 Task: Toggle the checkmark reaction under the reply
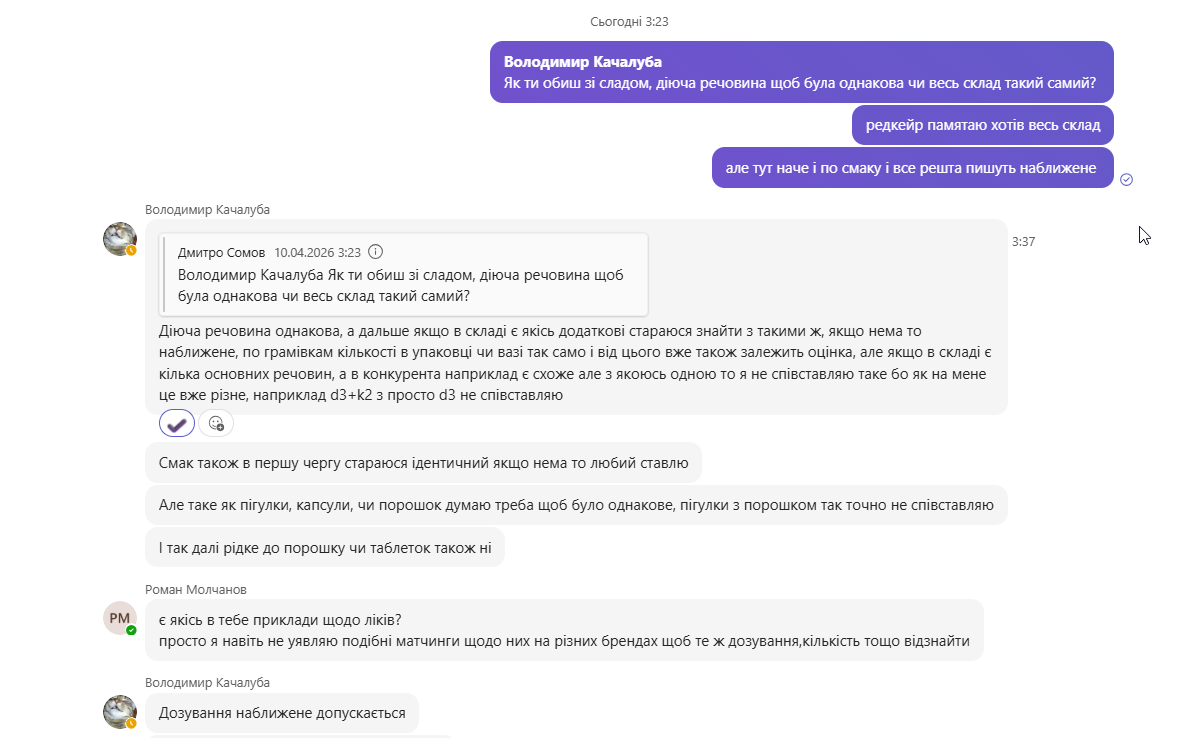(x=177, y=424)
